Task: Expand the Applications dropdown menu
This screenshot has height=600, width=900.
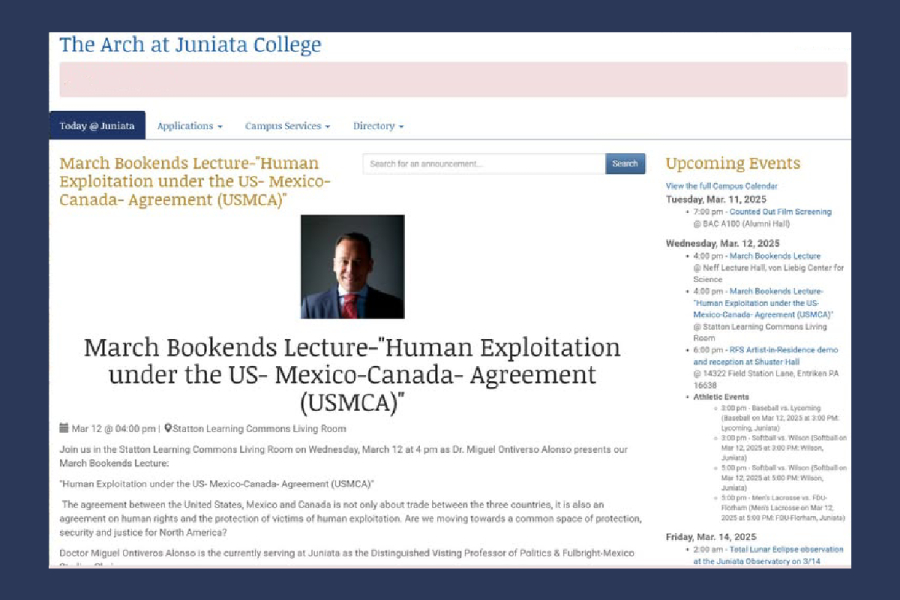Action: tap(189, 126)
